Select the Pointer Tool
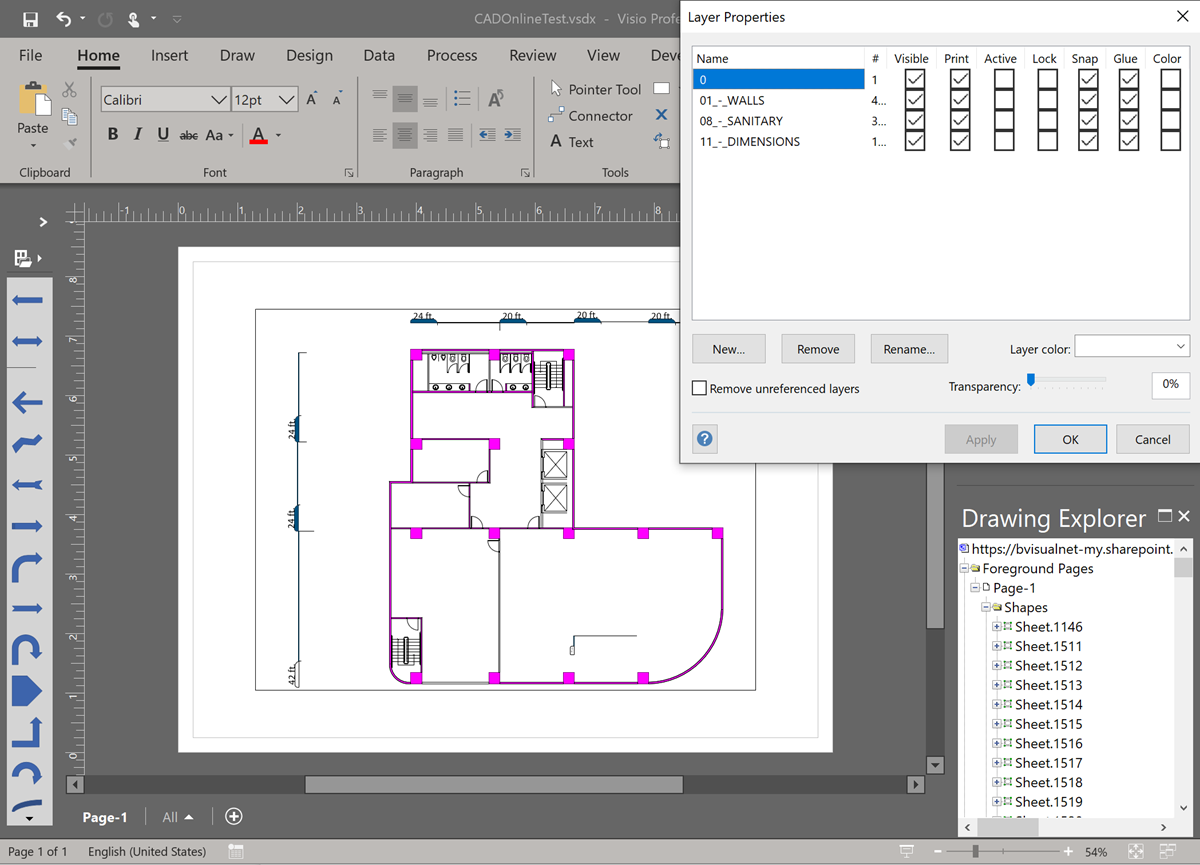 (x=595, y=89)
